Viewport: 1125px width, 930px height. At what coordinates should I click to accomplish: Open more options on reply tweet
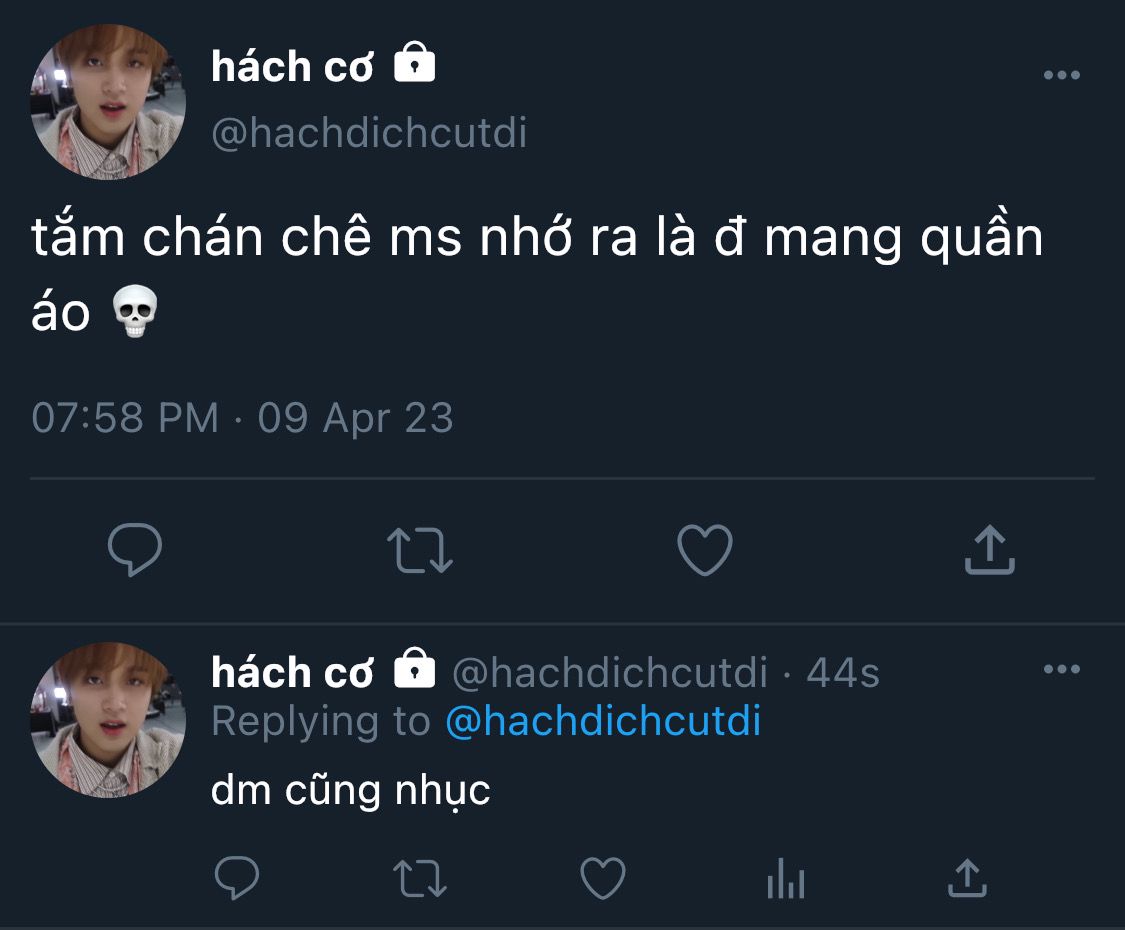click(1062, 669)
